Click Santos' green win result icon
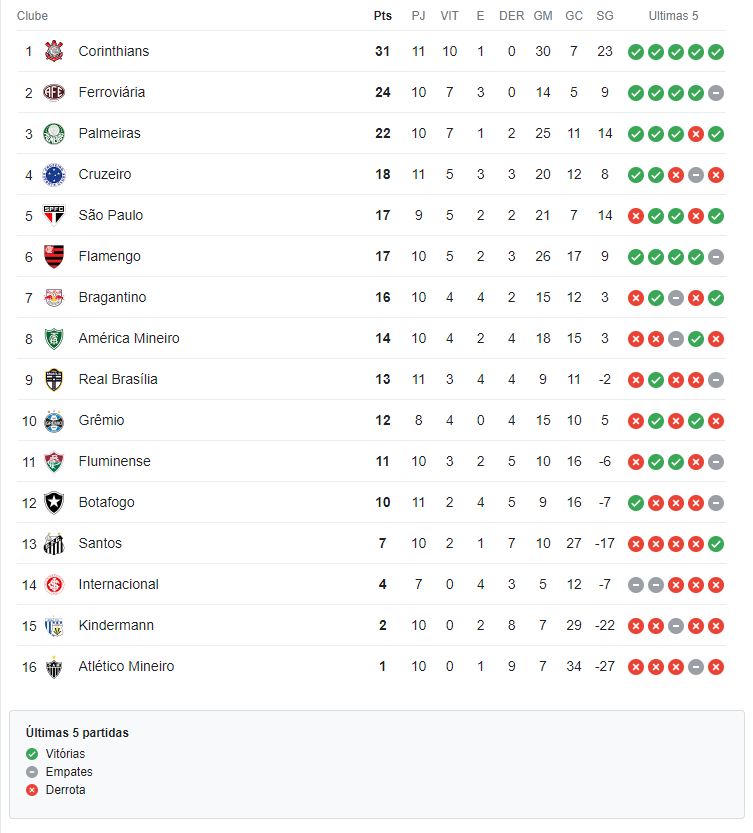 point(716,544)
